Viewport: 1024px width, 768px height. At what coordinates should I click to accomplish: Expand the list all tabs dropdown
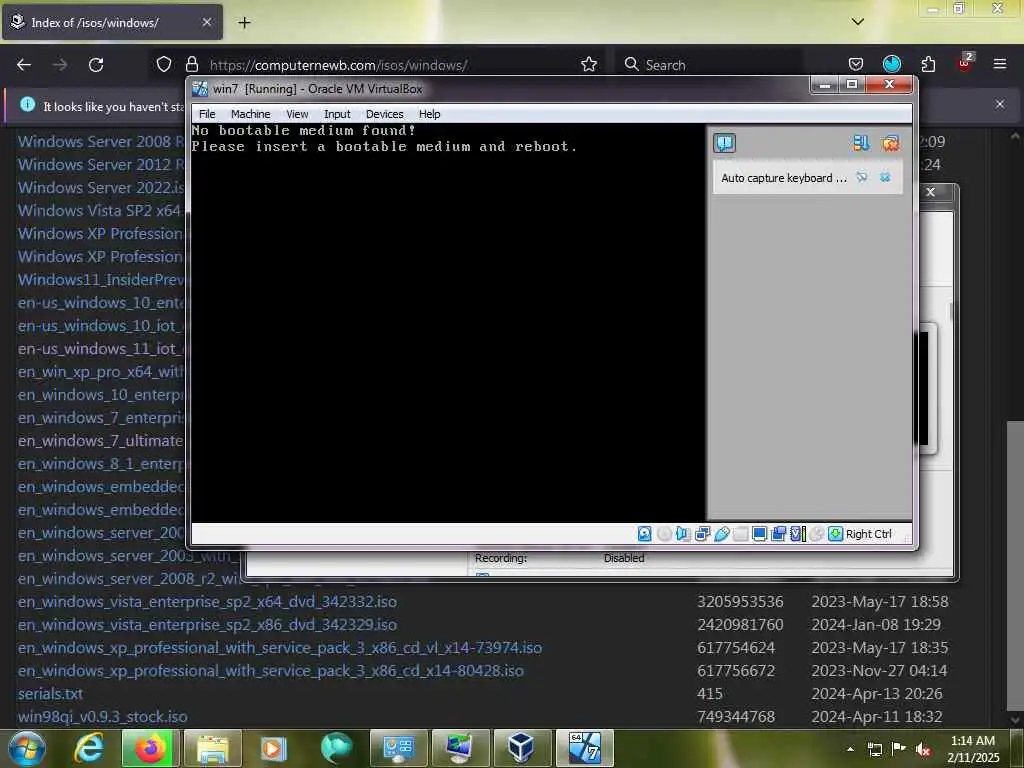point(857,22)
